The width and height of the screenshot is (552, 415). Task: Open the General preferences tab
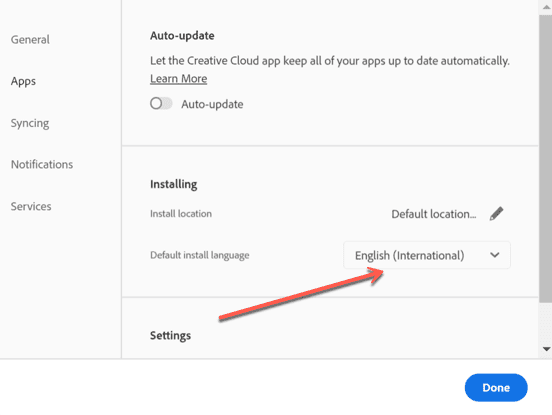pyautogui.click(x=30, y=39)
